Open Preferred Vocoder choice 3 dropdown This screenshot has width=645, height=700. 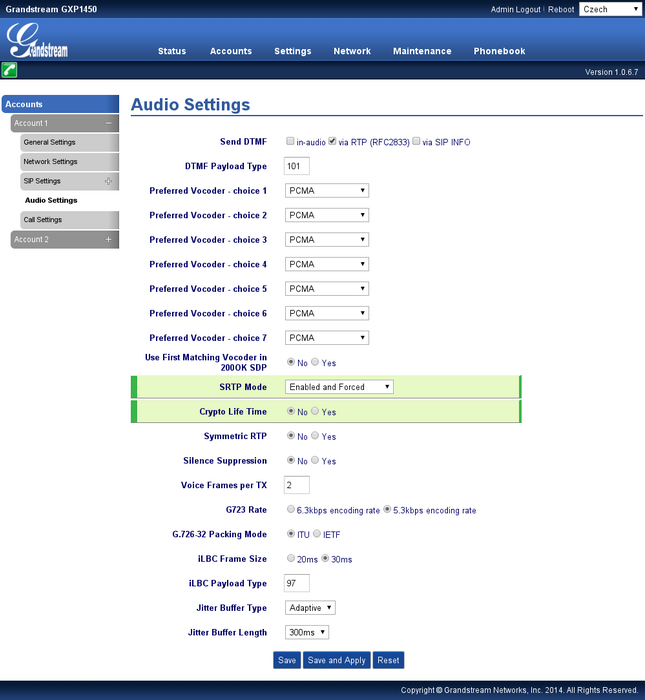pyautogui.click(x=327, y=240)
